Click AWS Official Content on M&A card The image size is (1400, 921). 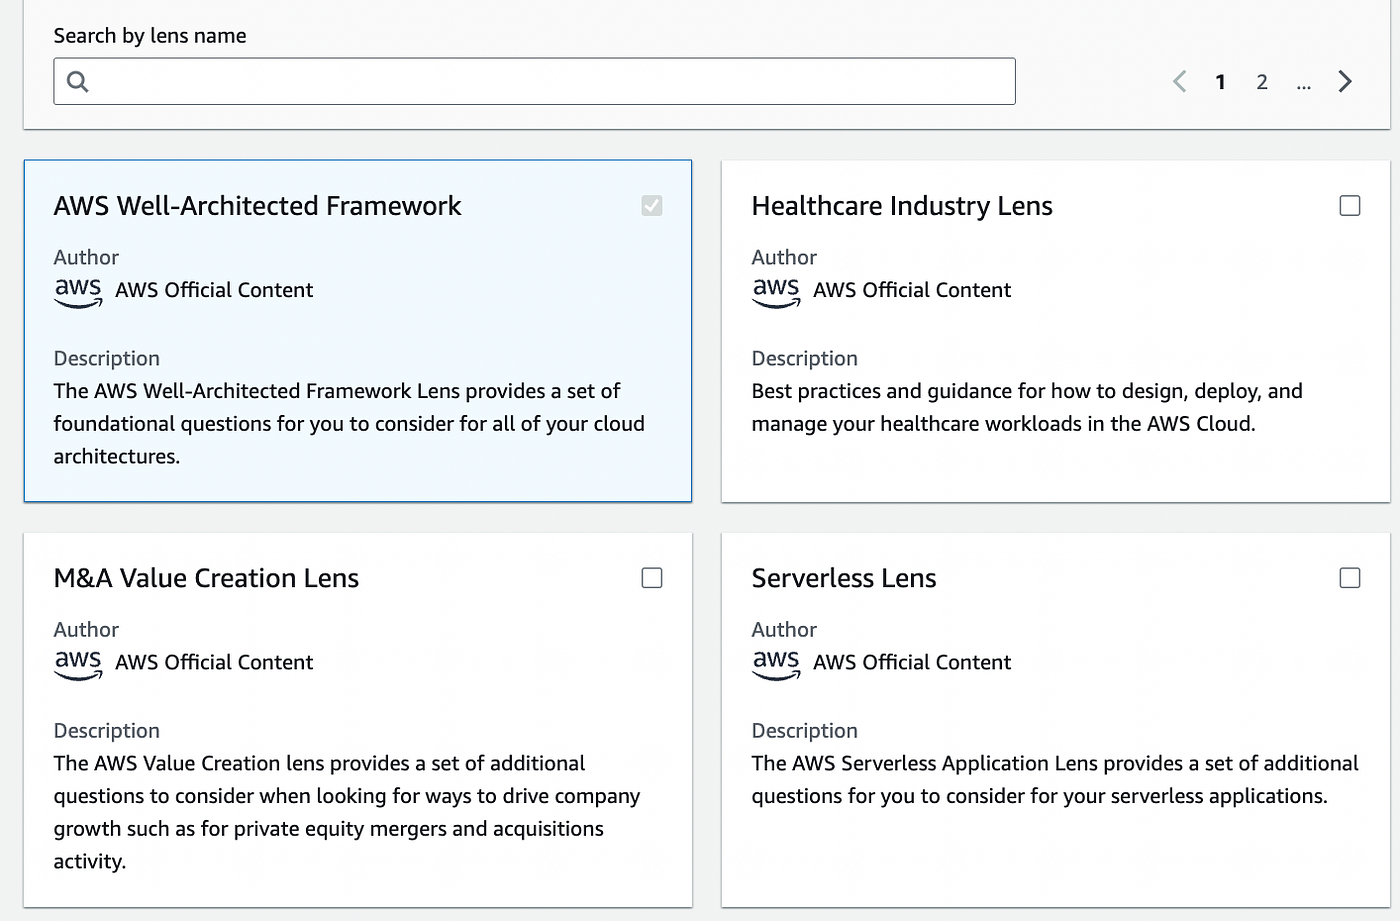pos(214,662)
